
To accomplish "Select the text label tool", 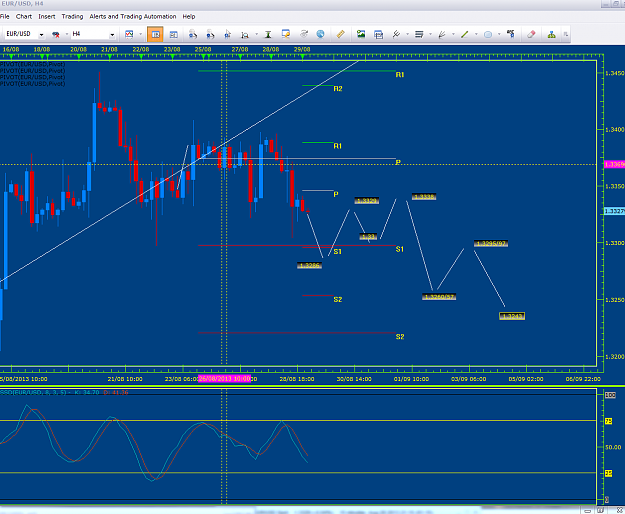I will click(x=511, y=34).
